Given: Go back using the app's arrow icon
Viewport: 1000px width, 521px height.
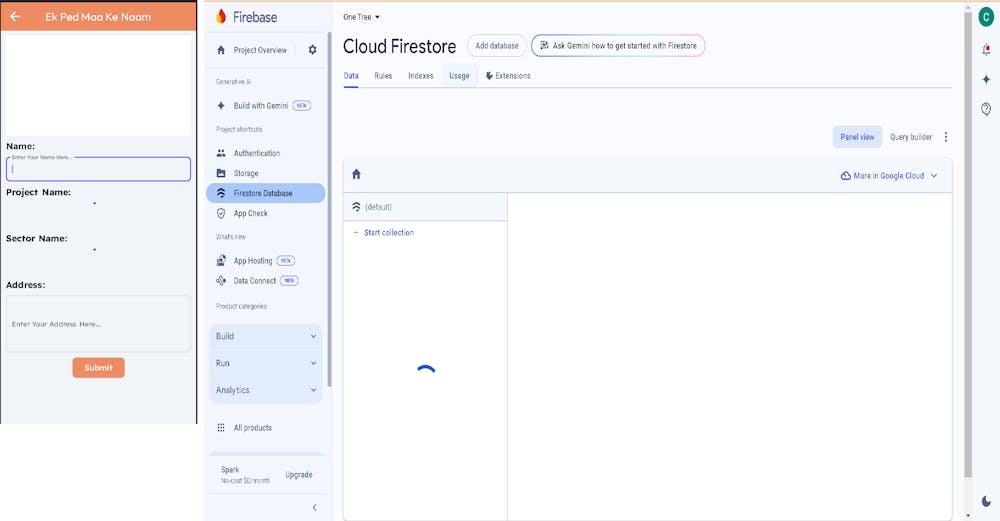Looking at the screenshot, I should (x=15, y=17).
